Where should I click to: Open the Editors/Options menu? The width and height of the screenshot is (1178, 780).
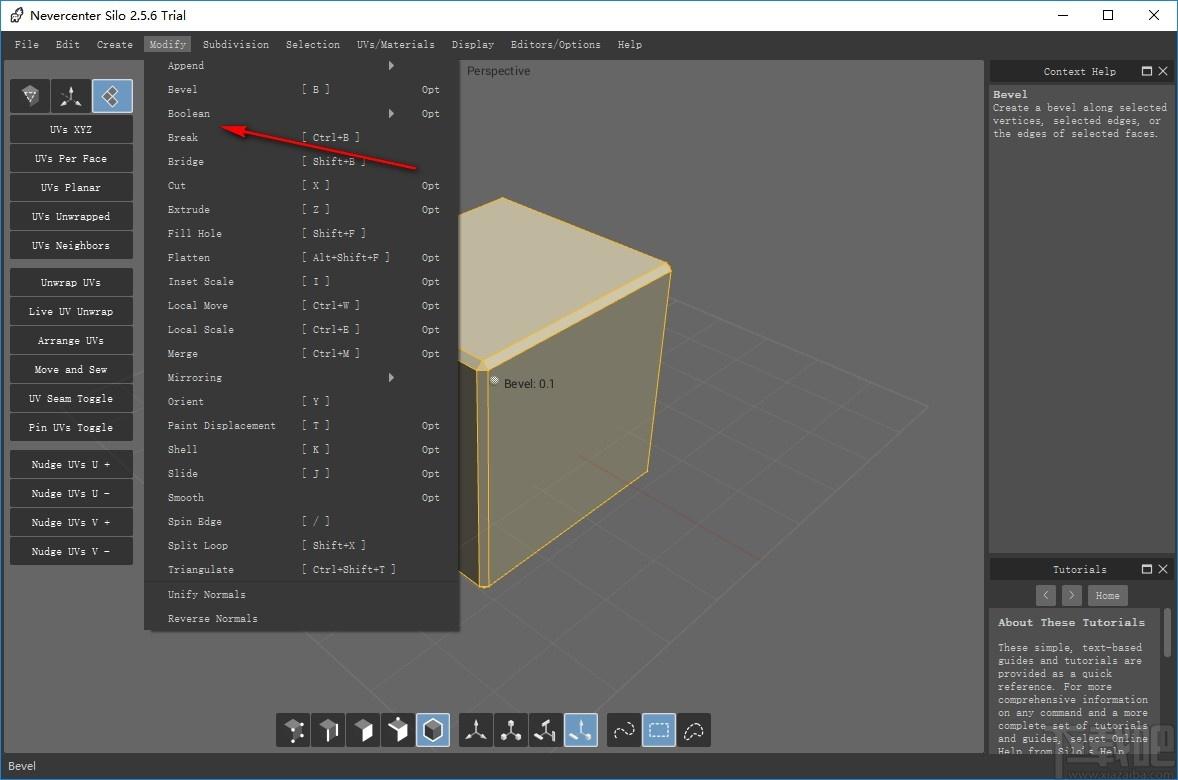click(556, 44)
